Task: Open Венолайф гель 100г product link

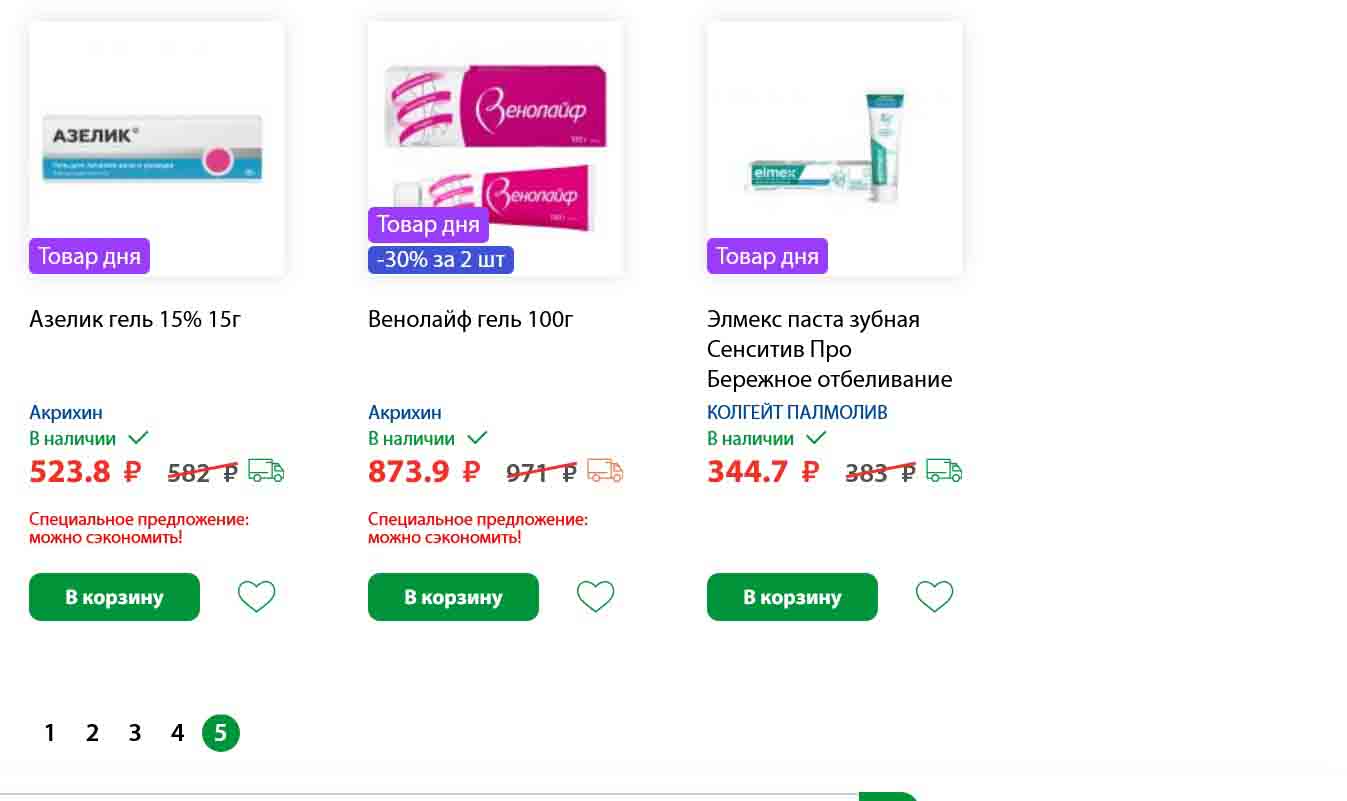Action: coord(470,319)
